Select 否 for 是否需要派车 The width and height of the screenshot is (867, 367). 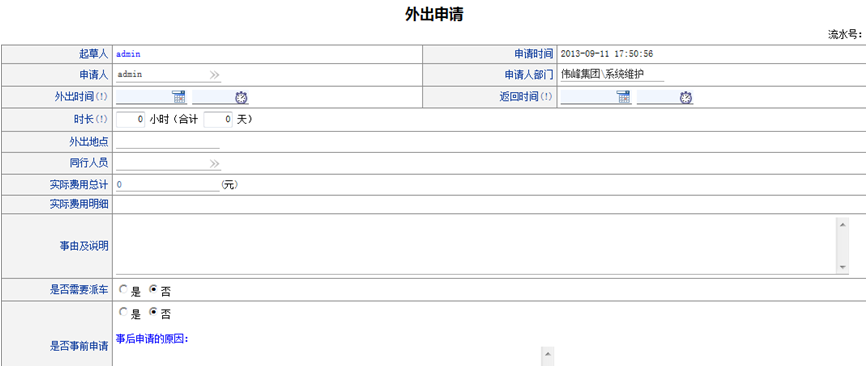click(x=154, y=289)
